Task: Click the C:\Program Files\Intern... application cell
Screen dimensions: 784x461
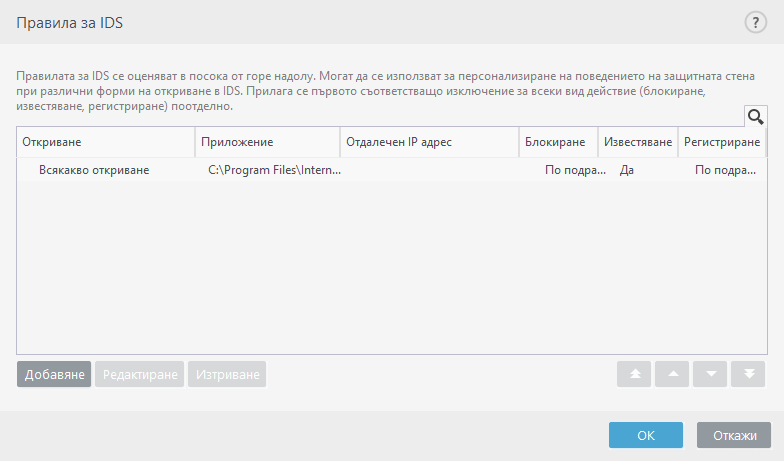Action: [274, 170]
